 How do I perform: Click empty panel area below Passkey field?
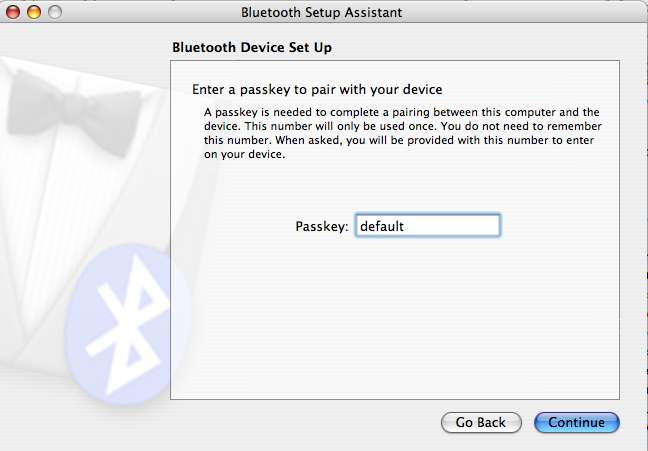pos(395,318)
